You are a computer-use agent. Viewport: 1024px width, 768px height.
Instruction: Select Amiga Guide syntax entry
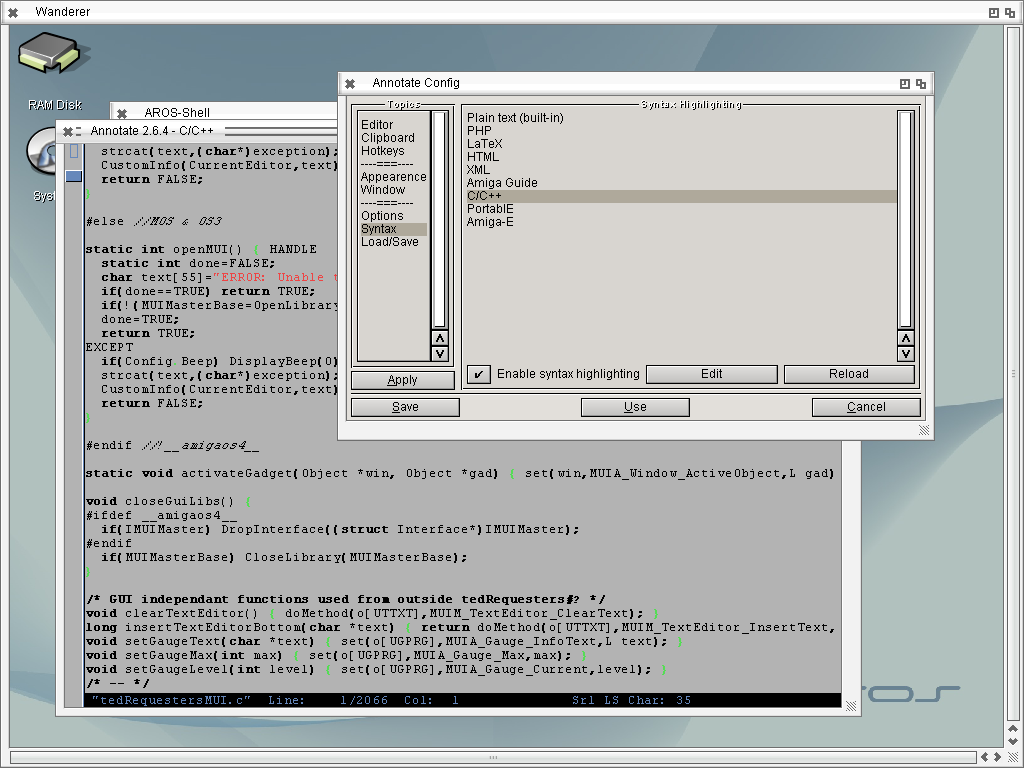point(502,183)
